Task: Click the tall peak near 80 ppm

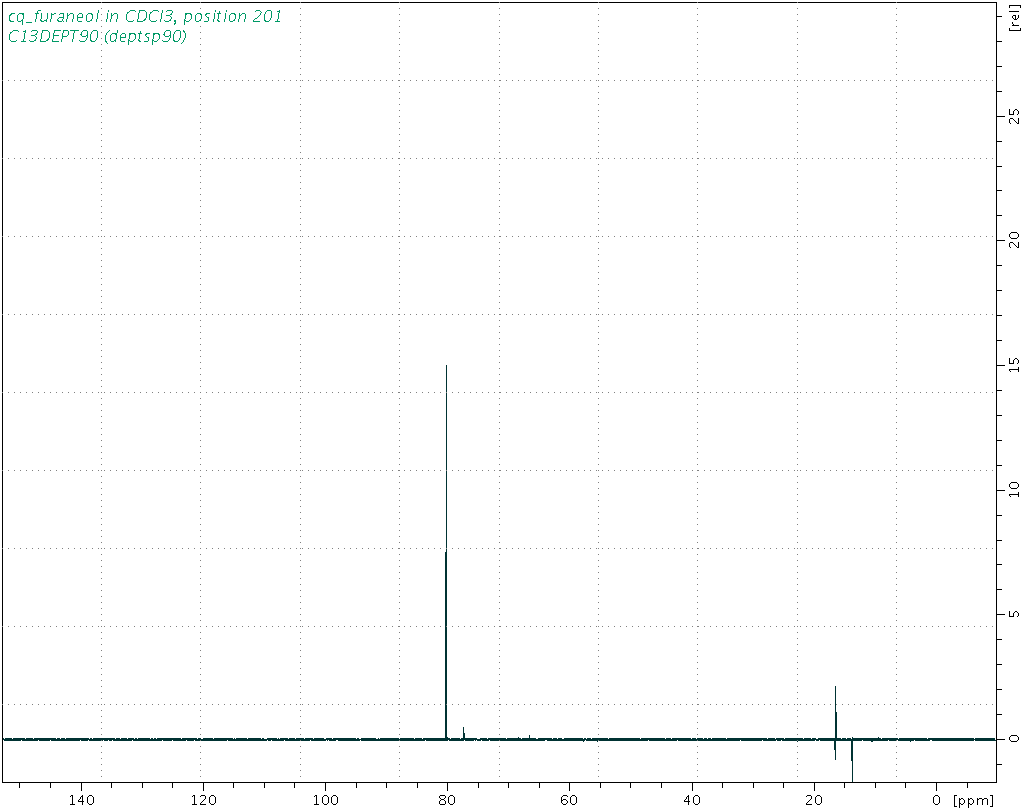Action: coord(446,552)
